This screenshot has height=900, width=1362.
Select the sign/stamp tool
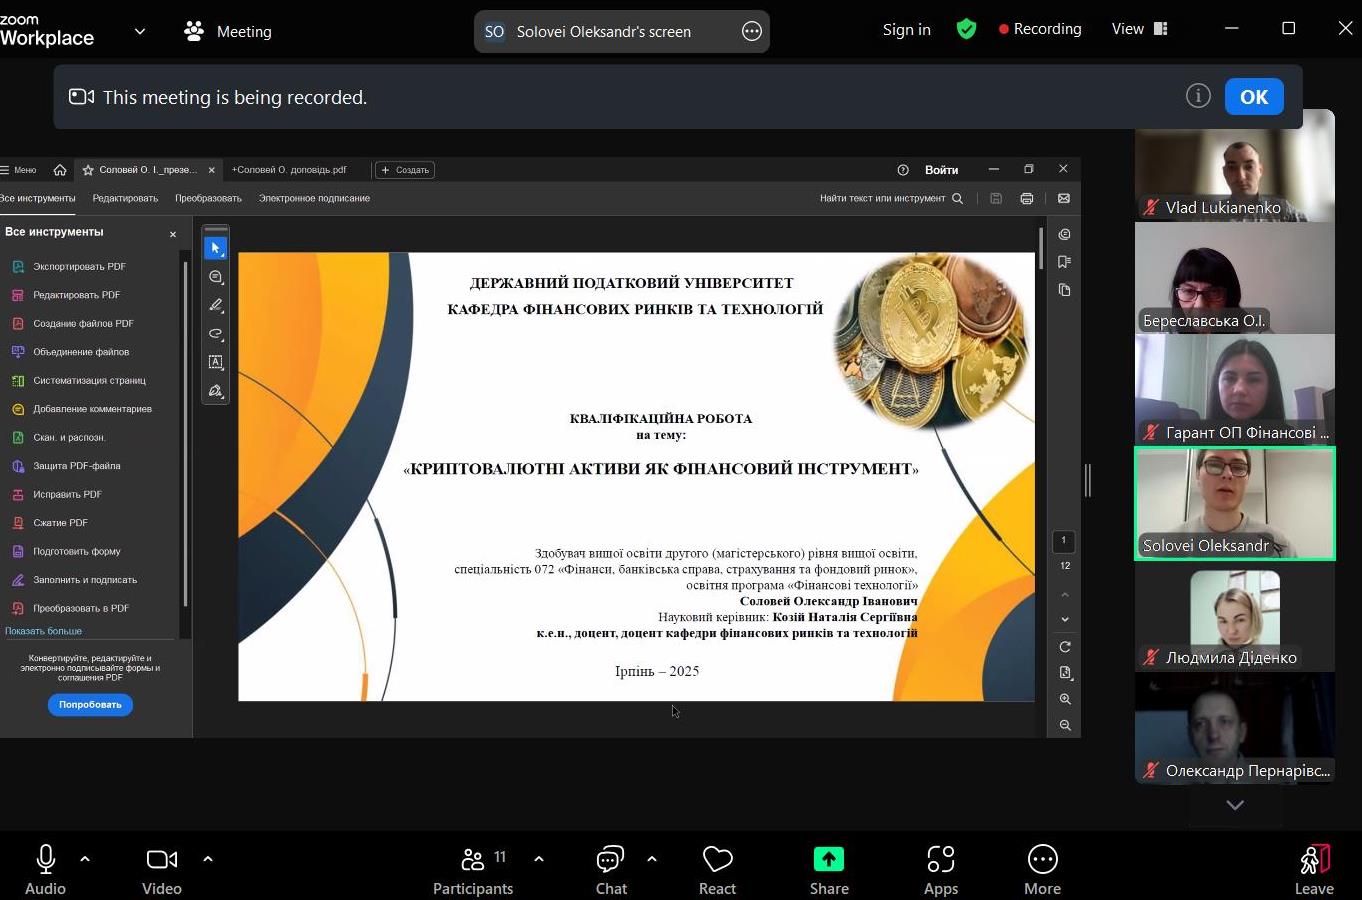216,391
